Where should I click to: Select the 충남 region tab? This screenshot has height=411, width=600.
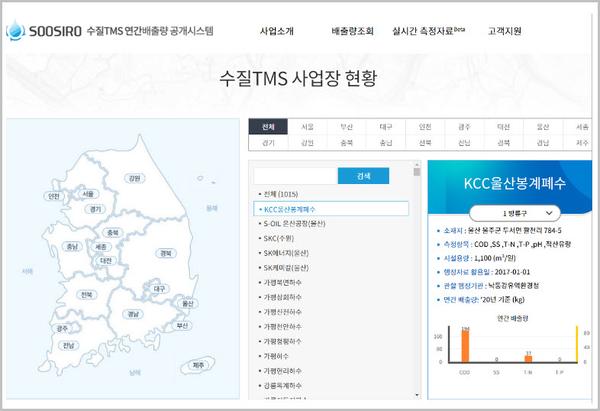point(386,143)
